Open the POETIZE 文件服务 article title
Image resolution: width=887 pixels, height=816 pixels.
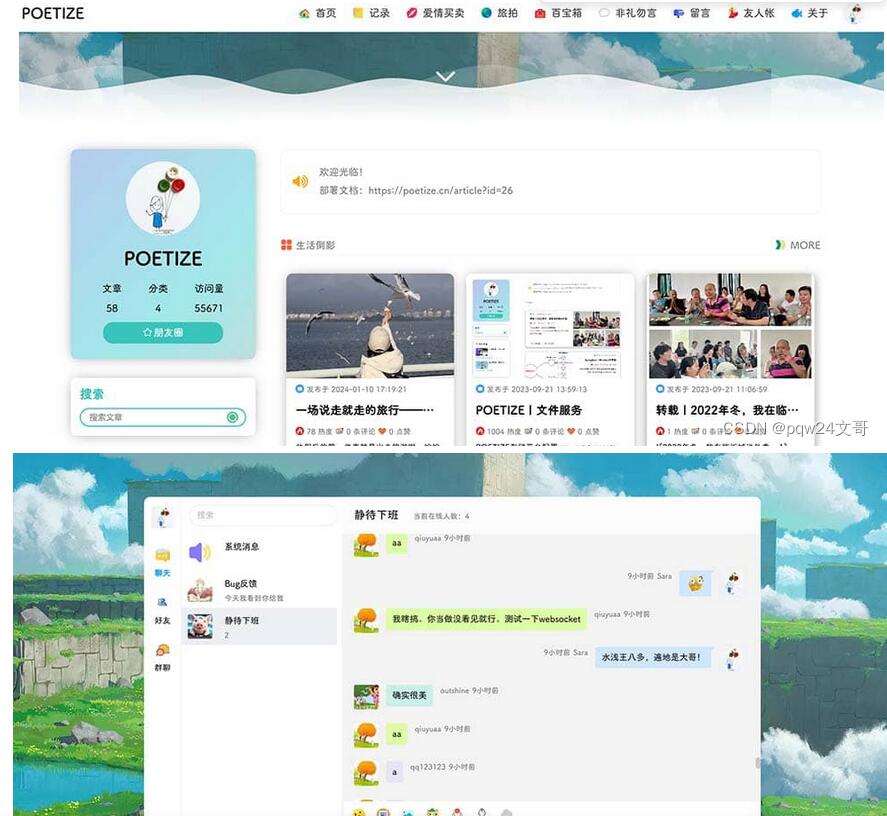coord(529,410)
